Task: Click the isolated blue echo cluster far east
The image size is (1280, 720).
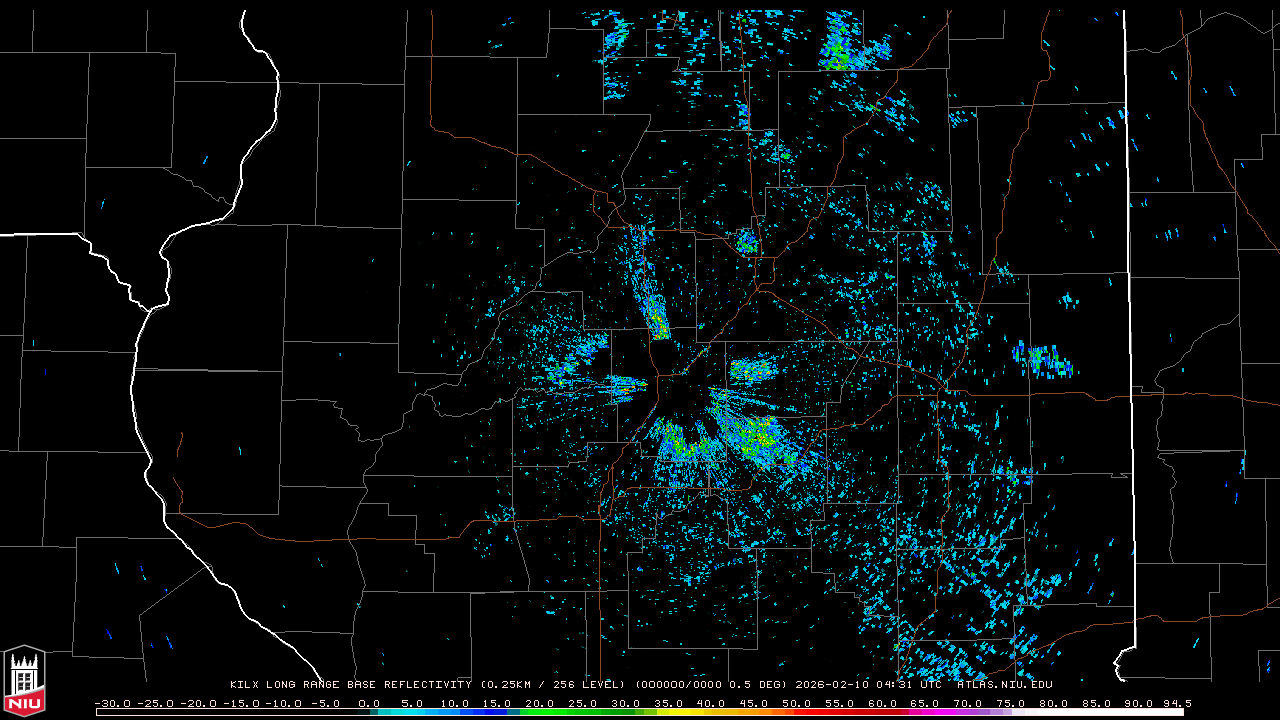Action: coord(1043,360)
